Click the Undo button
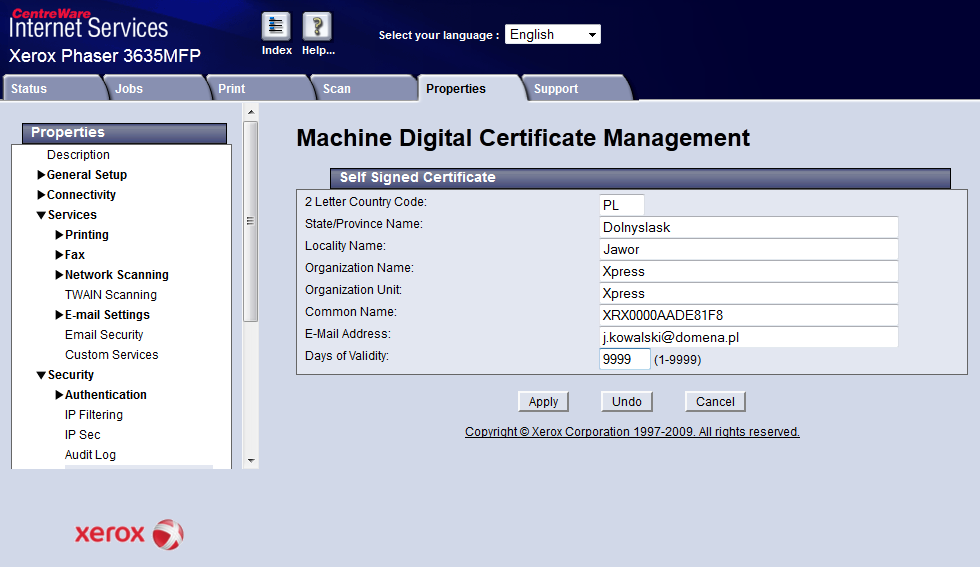980x567 pixels. pos(626,401)
